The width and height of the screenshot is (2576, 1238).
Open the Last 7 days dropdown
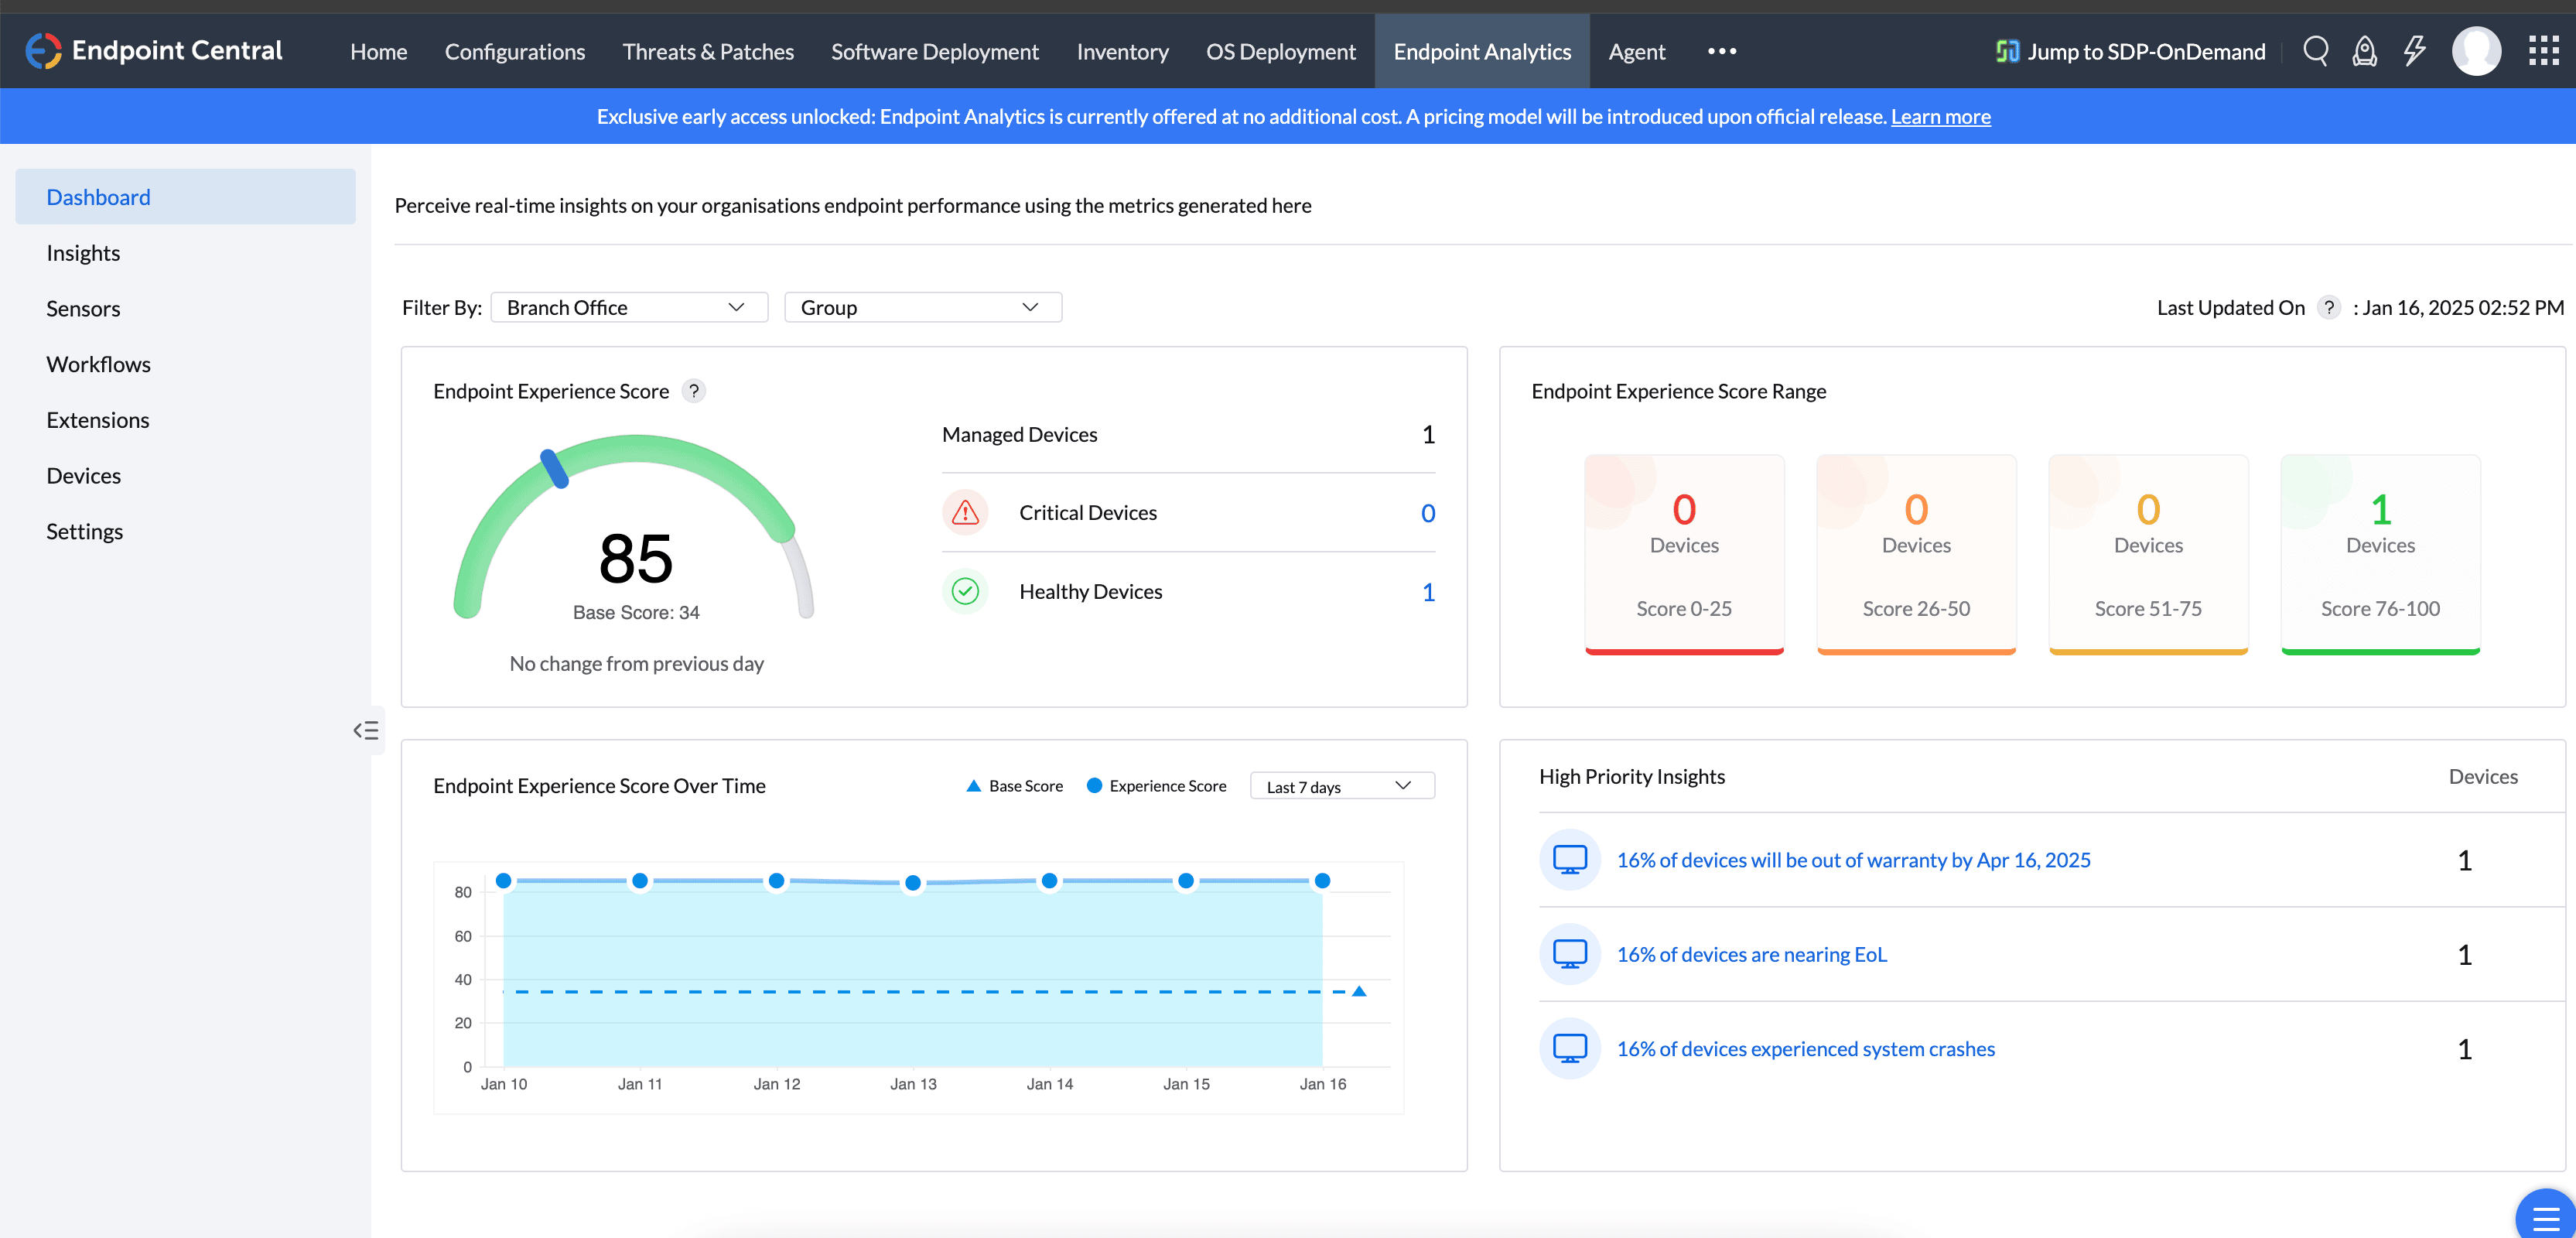(x=1341, y=787)
